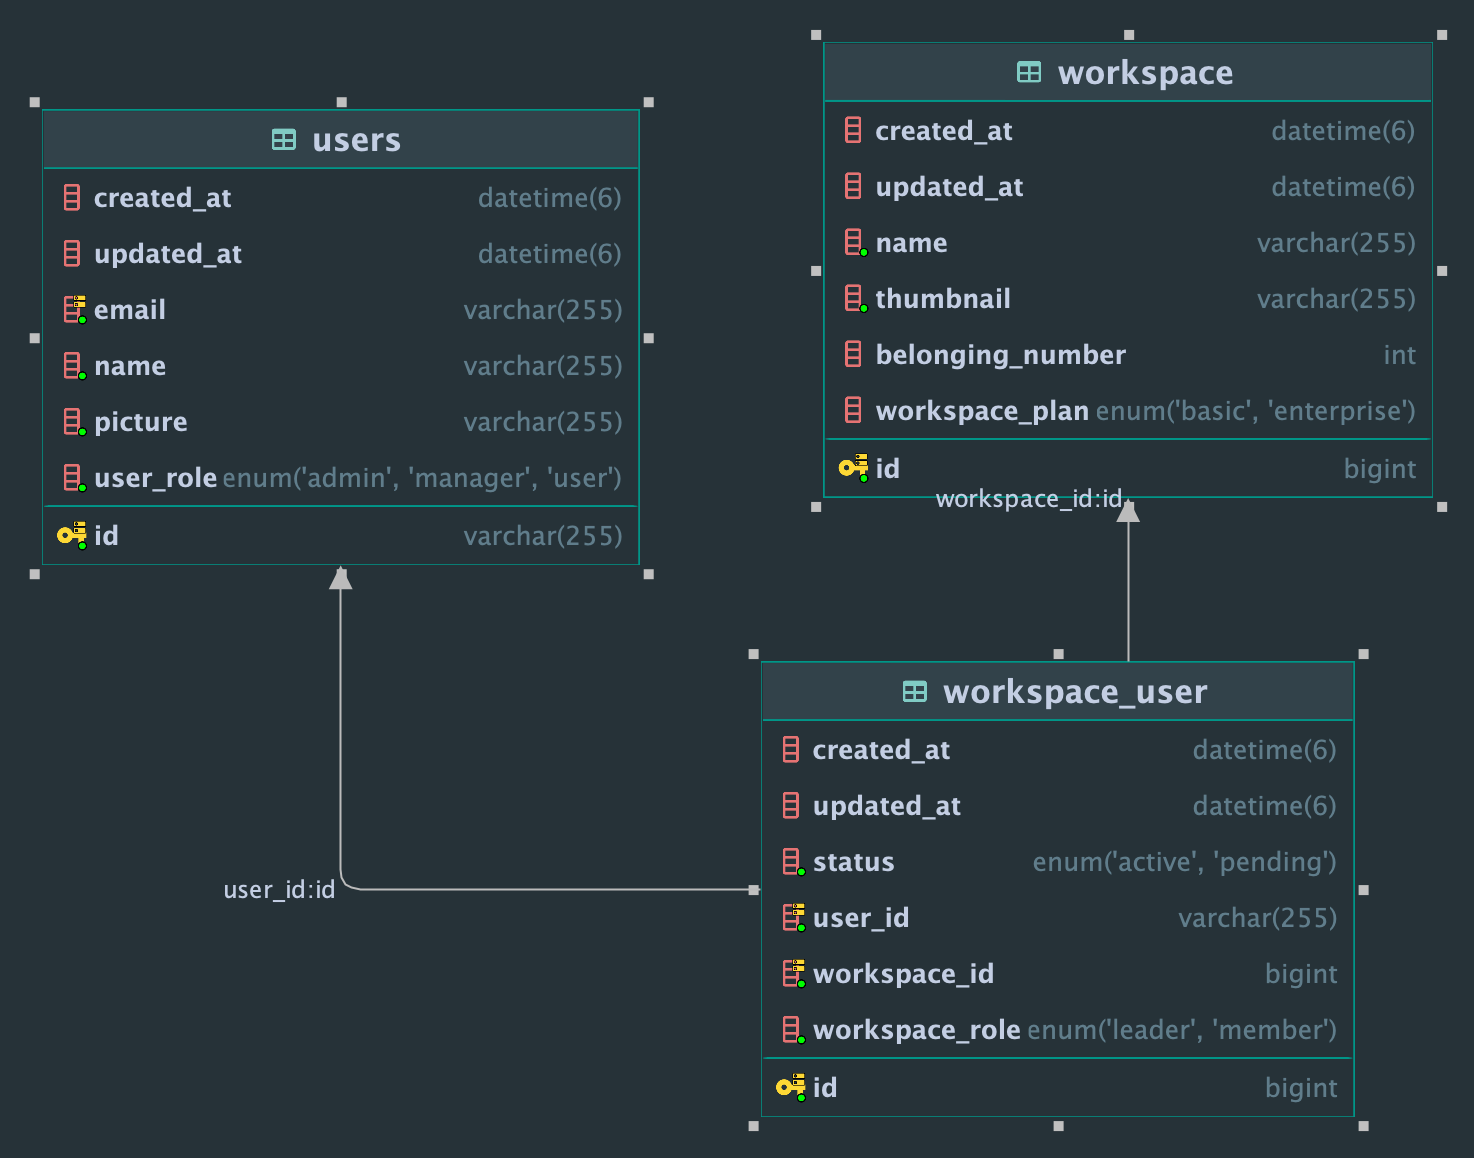Click the foreign key icon beside workspace_id
This screenshot has height=1158, width=1474.
(x=793, y=974)
